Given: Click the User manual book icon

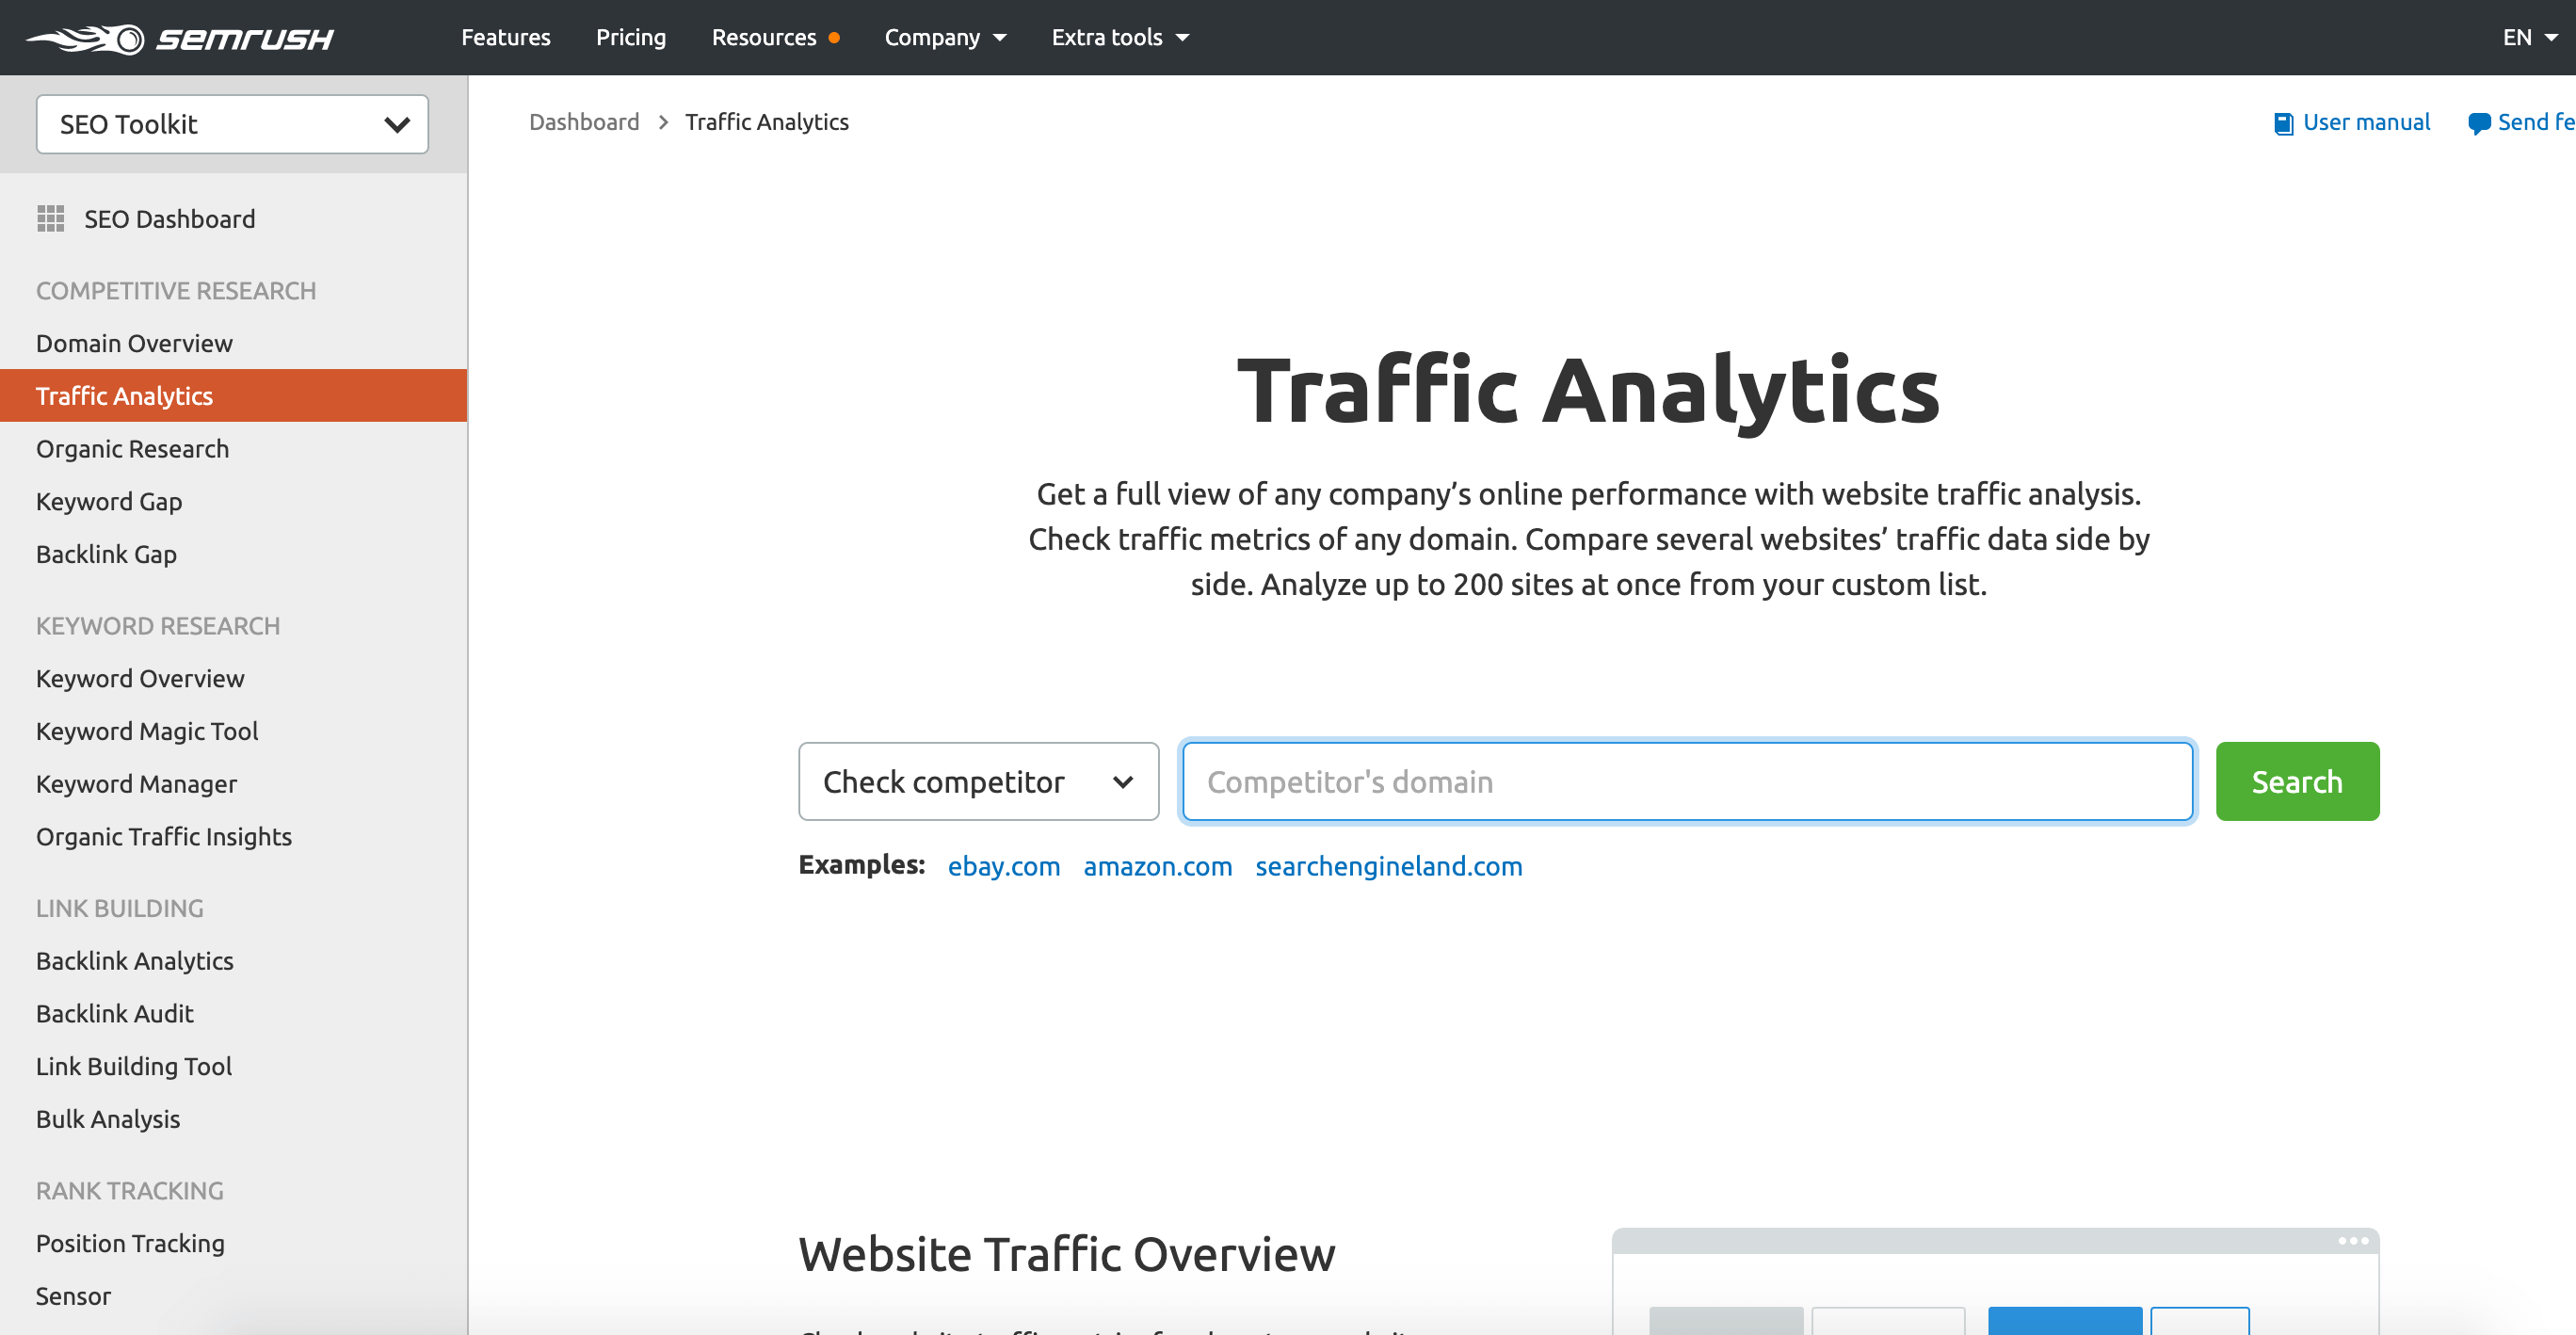Looking at the screenshot, I should 2283,123.
